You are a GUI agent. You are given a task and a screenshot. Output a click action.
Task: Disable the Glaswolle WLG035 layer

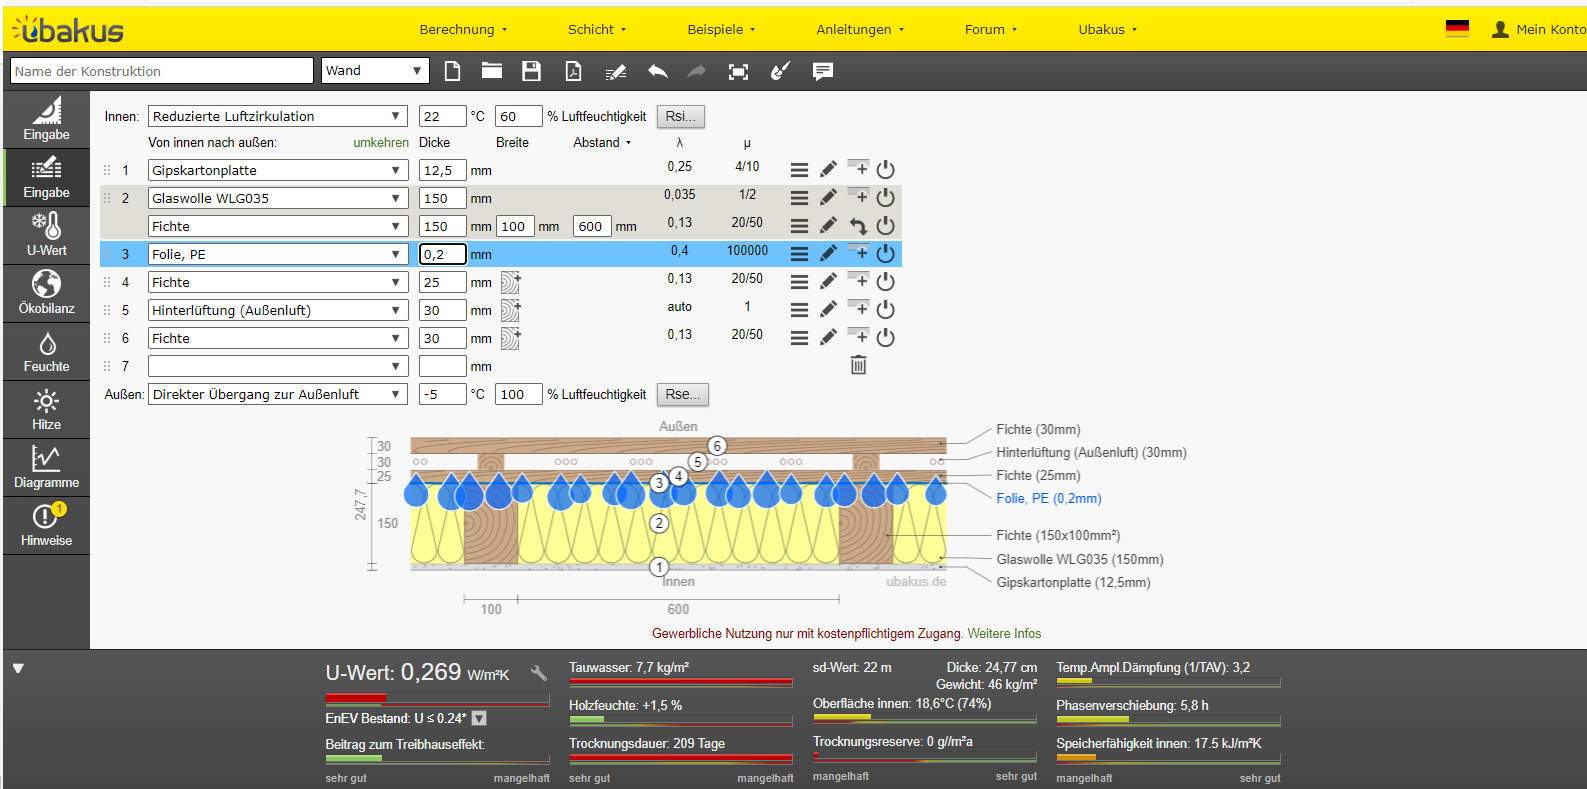[x=885, y=198]
